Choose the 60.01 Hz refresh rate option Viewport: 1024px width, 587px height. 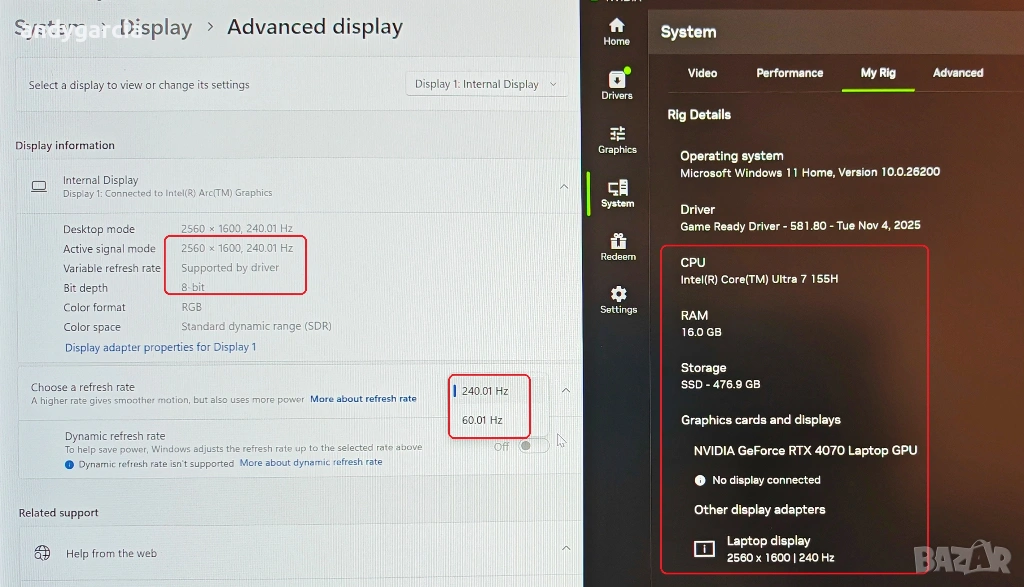(x=483, y=420)
